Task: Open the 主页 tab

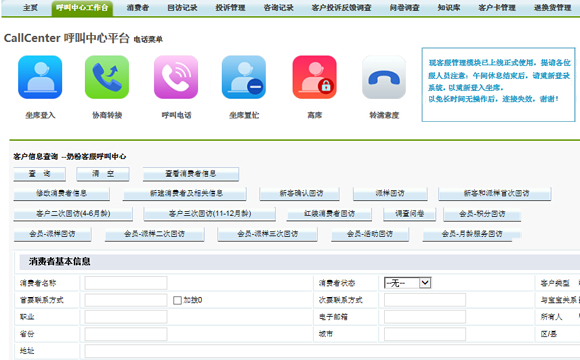Action: click(x=30, y=7)
